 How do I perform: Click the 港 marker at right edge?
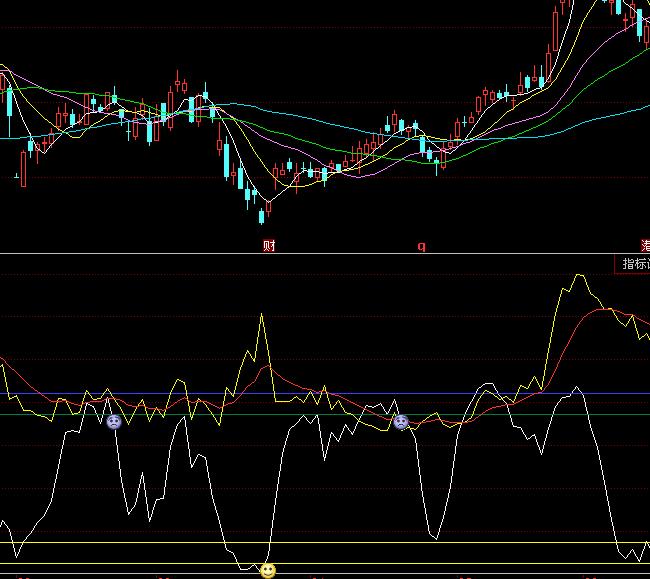[x=645, y=245]
